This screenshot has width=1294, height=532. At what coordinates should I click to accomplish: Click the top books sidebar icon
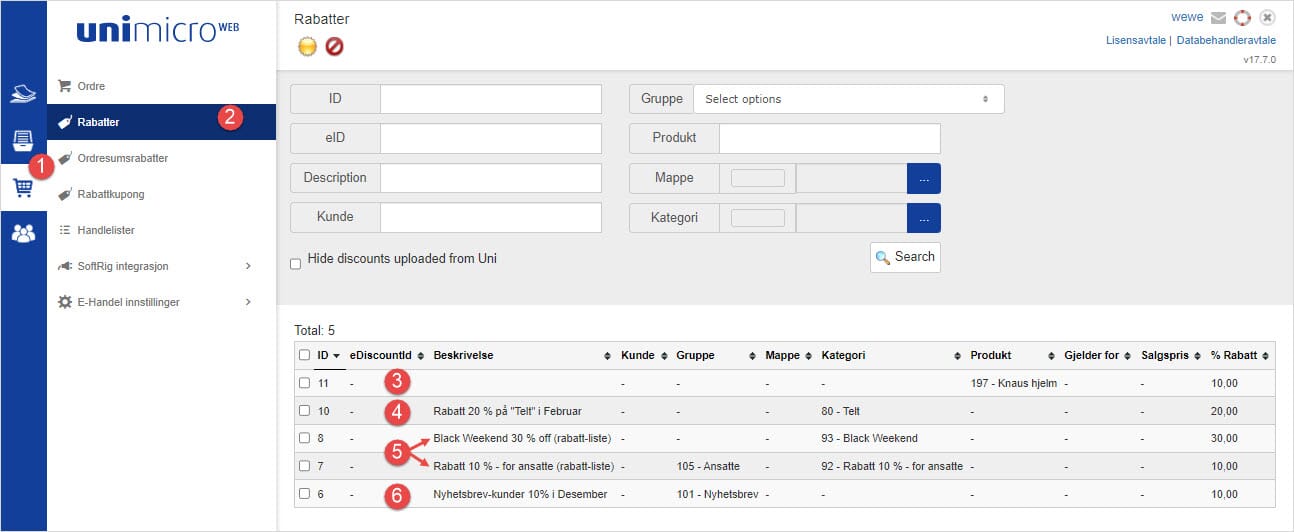click(x=22, y=94)
